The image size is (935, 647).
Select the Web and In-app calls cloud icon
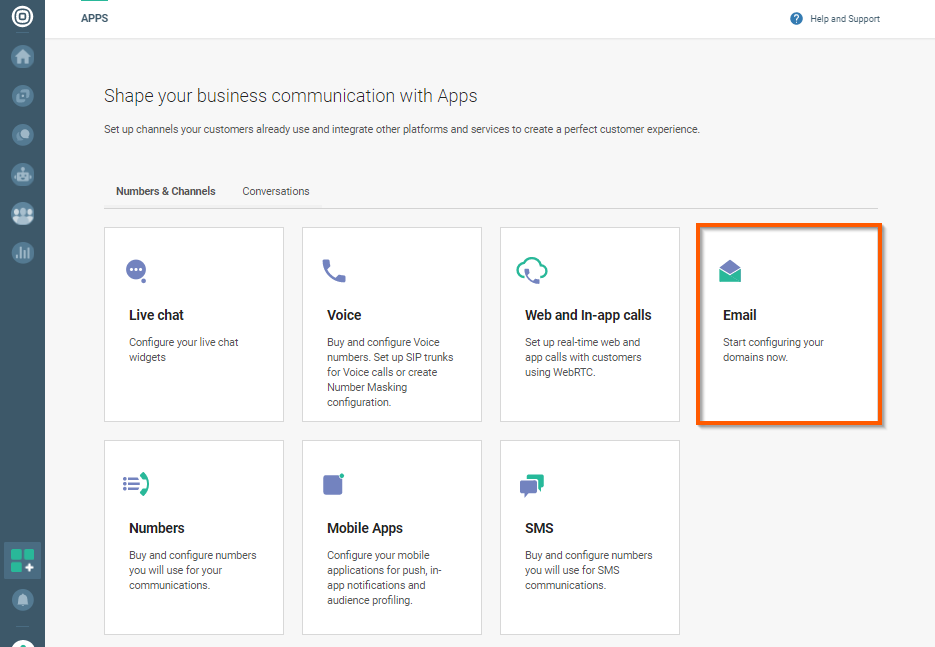532,270
